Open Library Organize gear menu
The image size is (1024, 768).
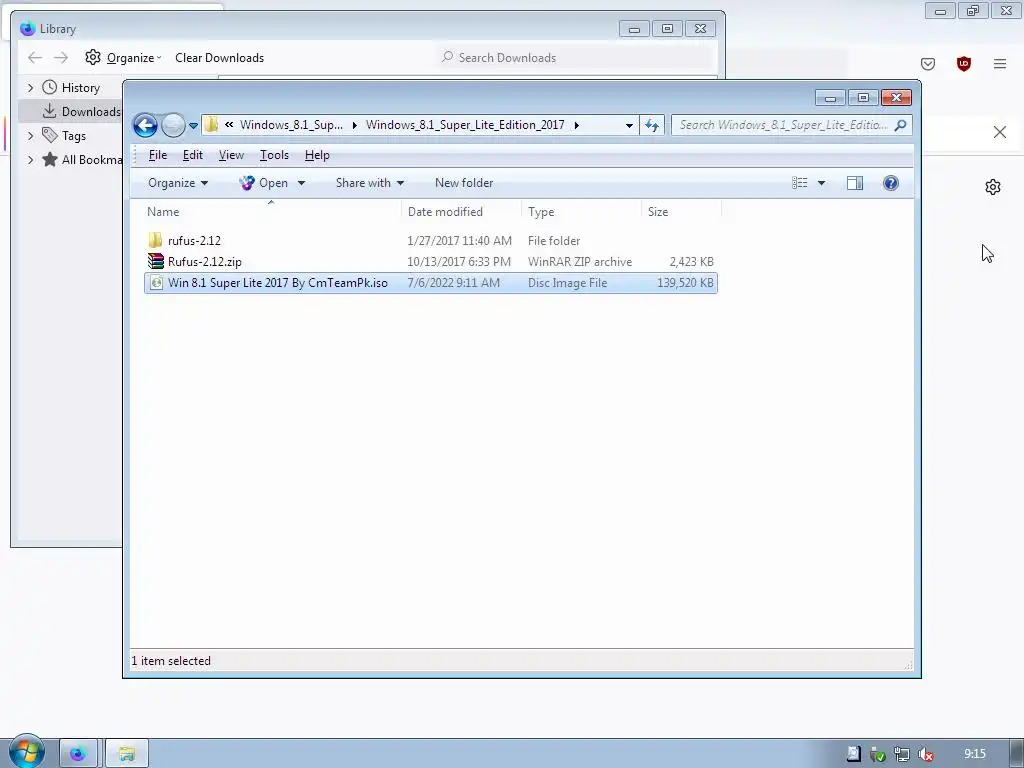[123, 57]
